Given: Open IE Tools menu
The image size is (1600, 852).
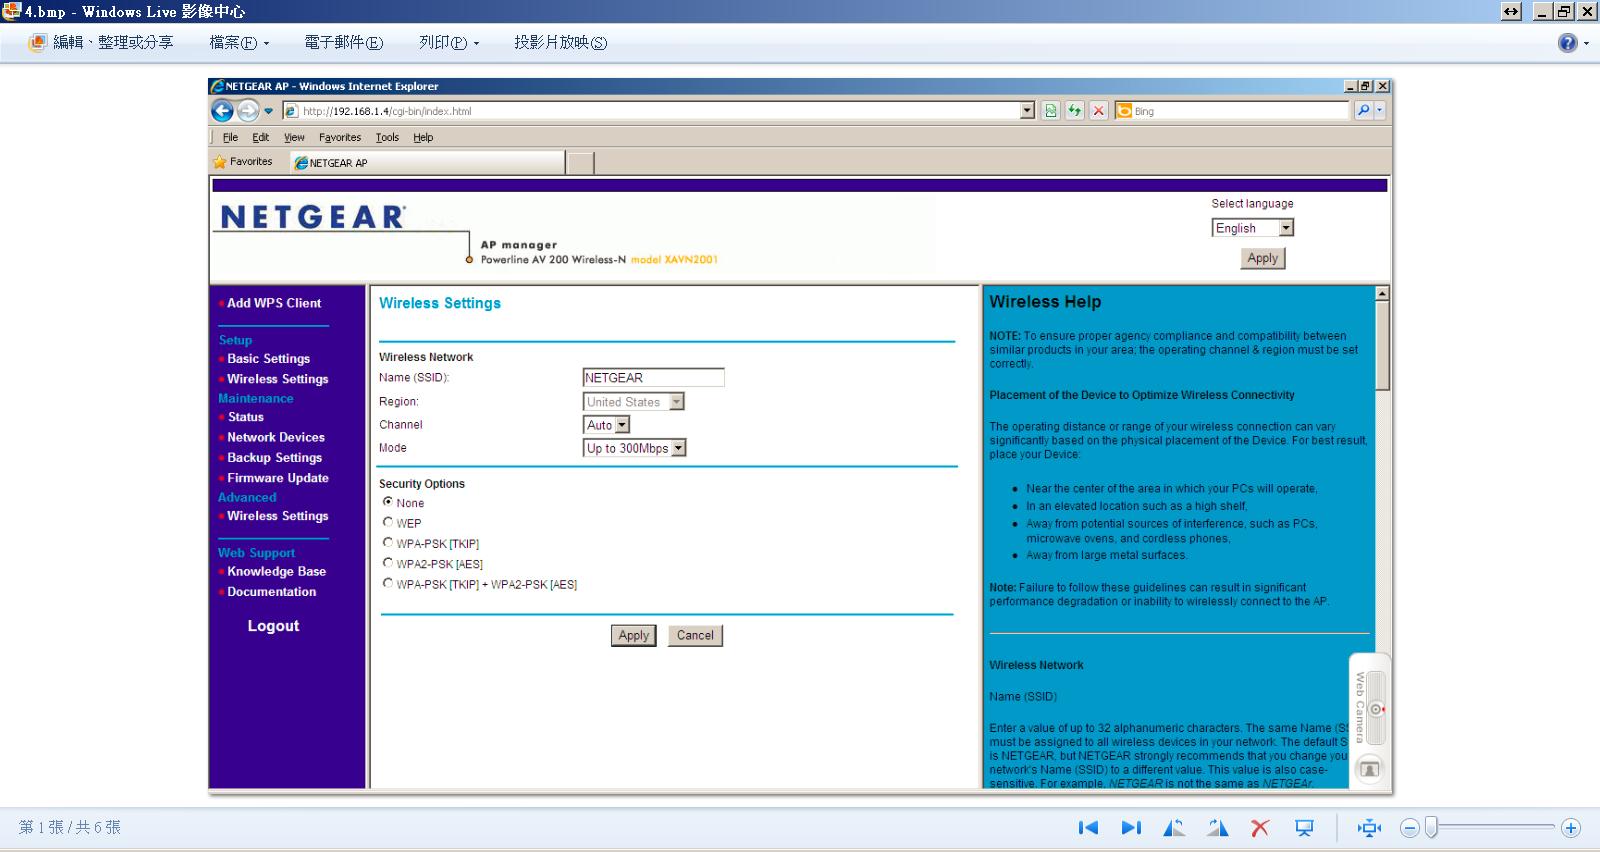Looking at the screenshot, I should click(387, 137).
